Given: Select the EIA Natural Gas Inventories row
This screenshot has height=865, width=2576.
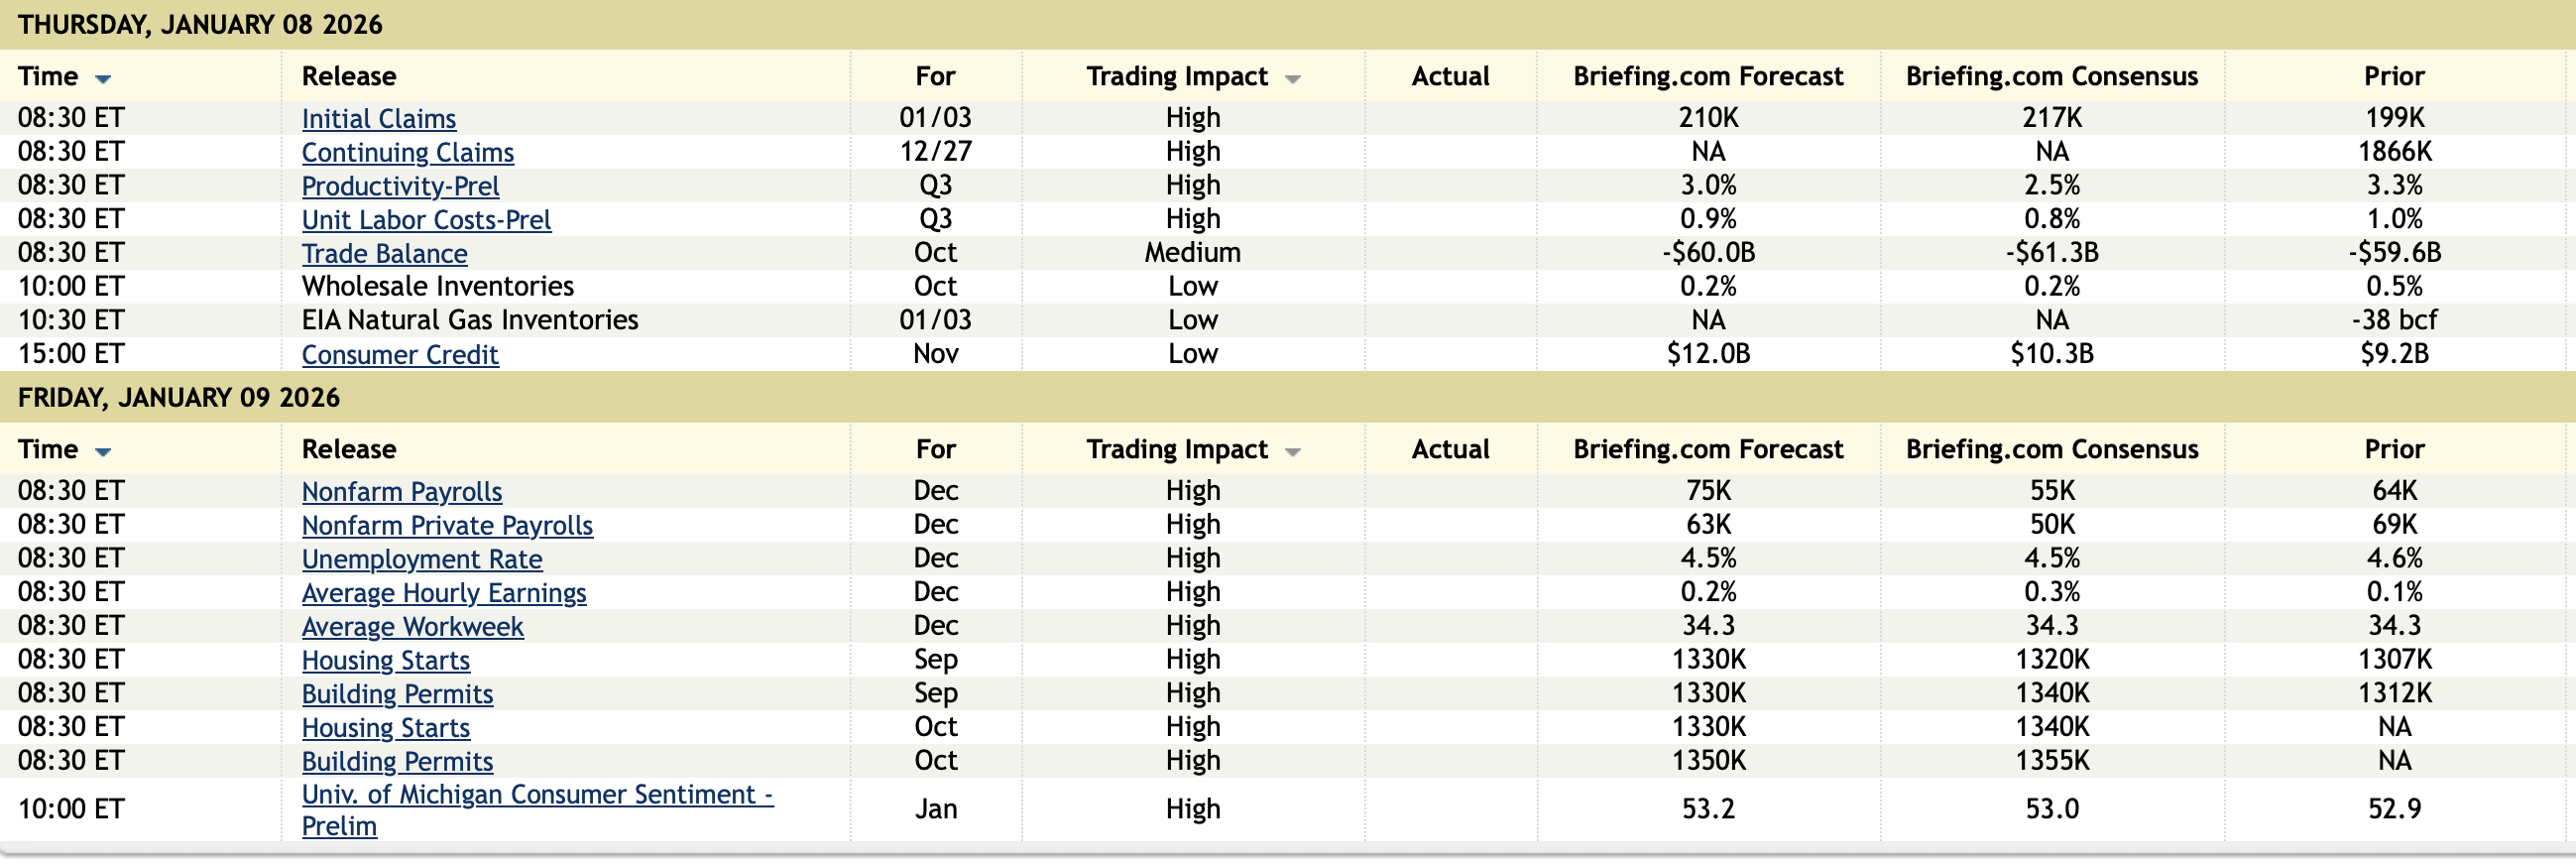Looking at the screenshot, I should pos(470,321).
